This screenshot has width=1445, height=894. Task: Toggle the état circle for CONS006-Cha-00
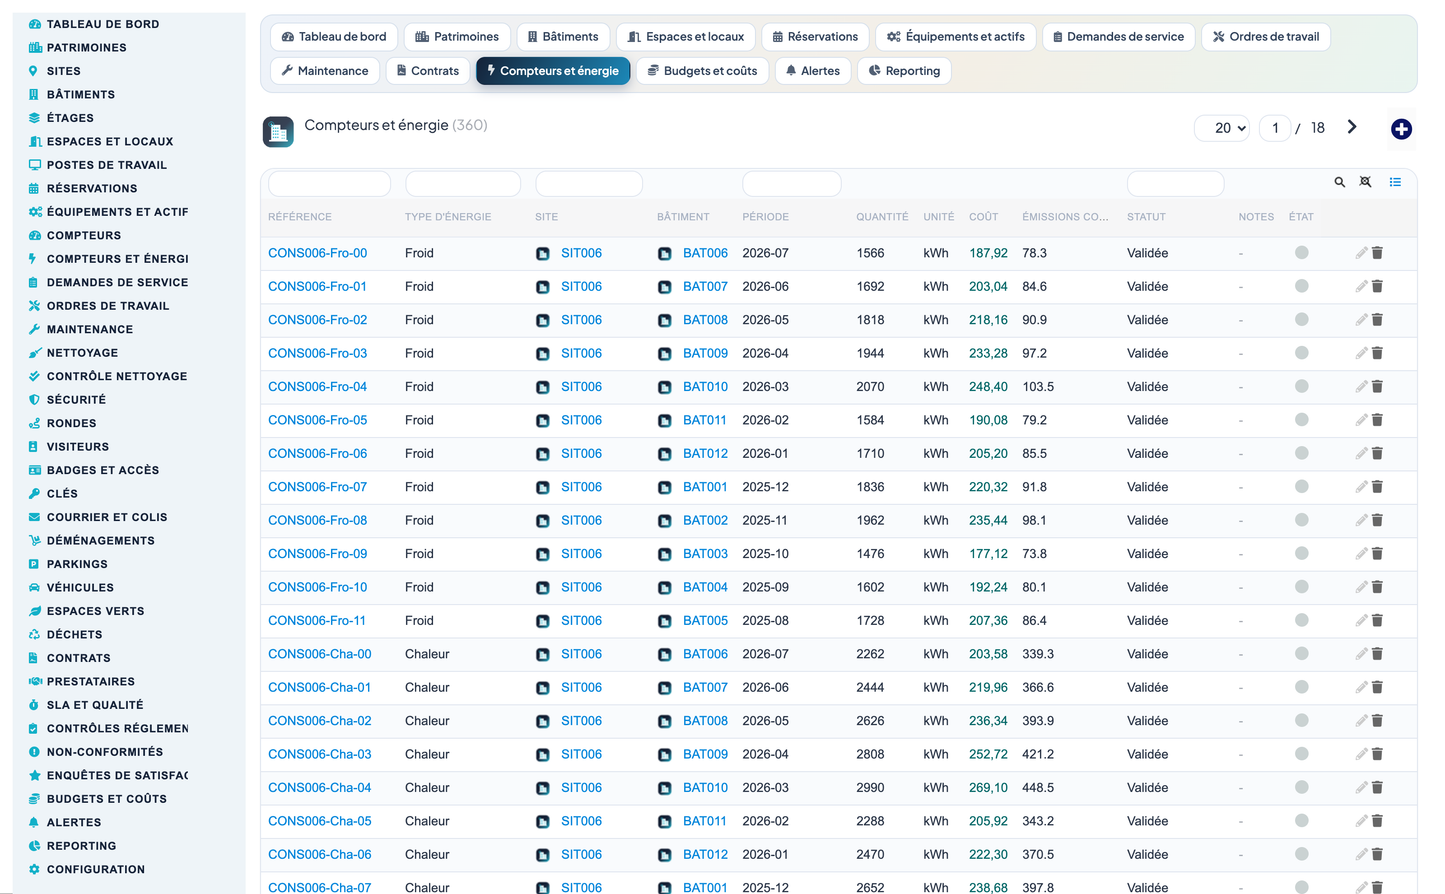[x=1301, y=654]
